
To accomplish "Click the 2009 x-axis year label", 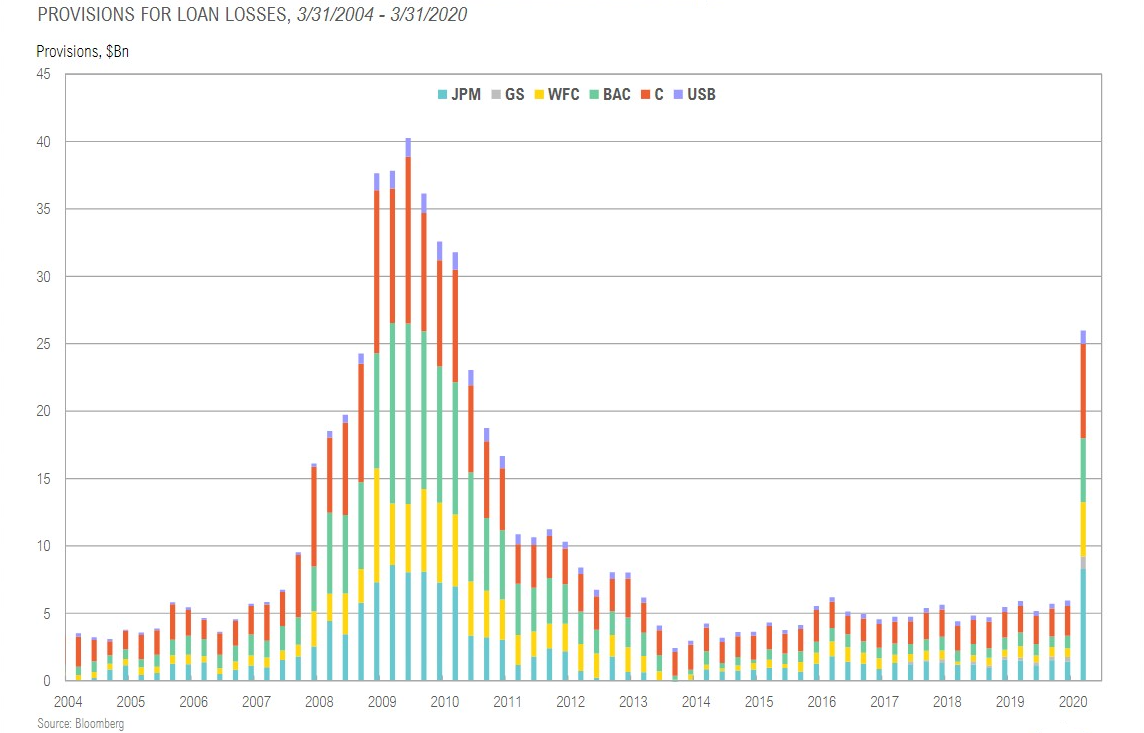I will [380, 702].
